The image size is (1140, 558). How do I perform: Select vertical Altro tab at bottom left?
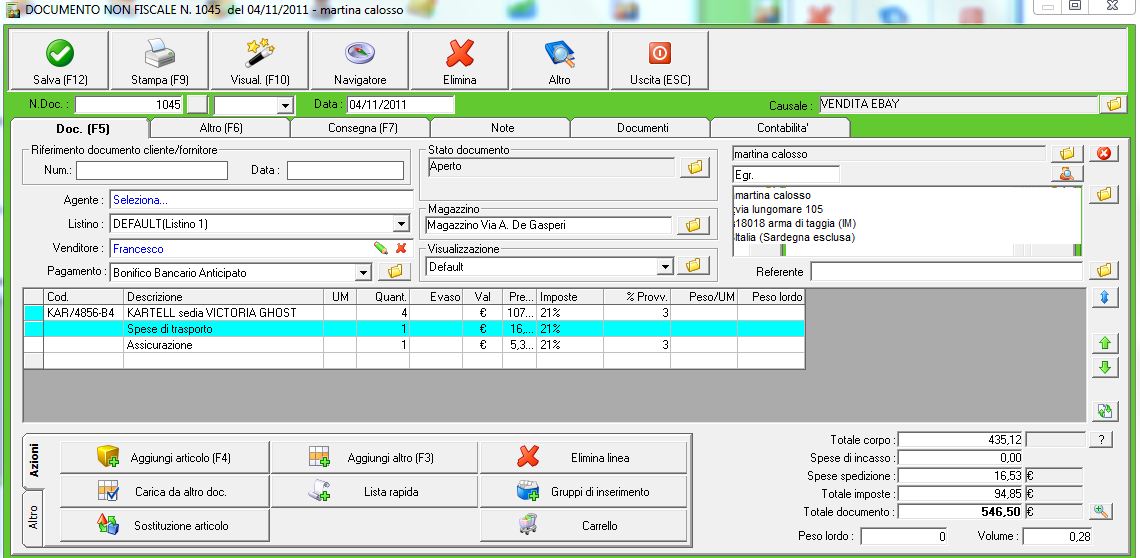tap(33, 518)
